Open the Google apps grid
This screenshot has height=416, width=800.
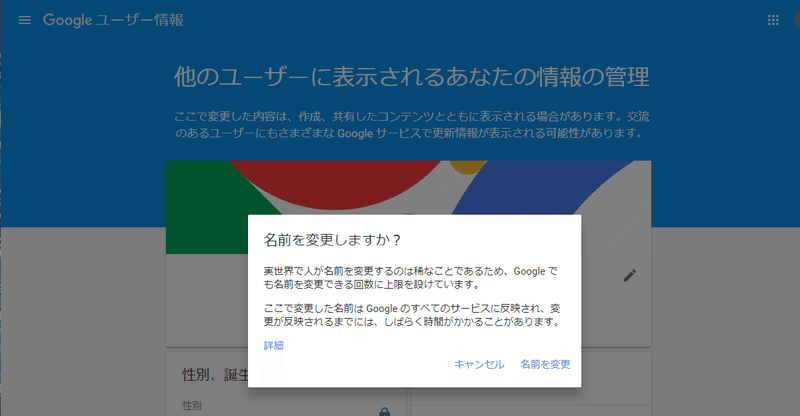coord(773,20)
